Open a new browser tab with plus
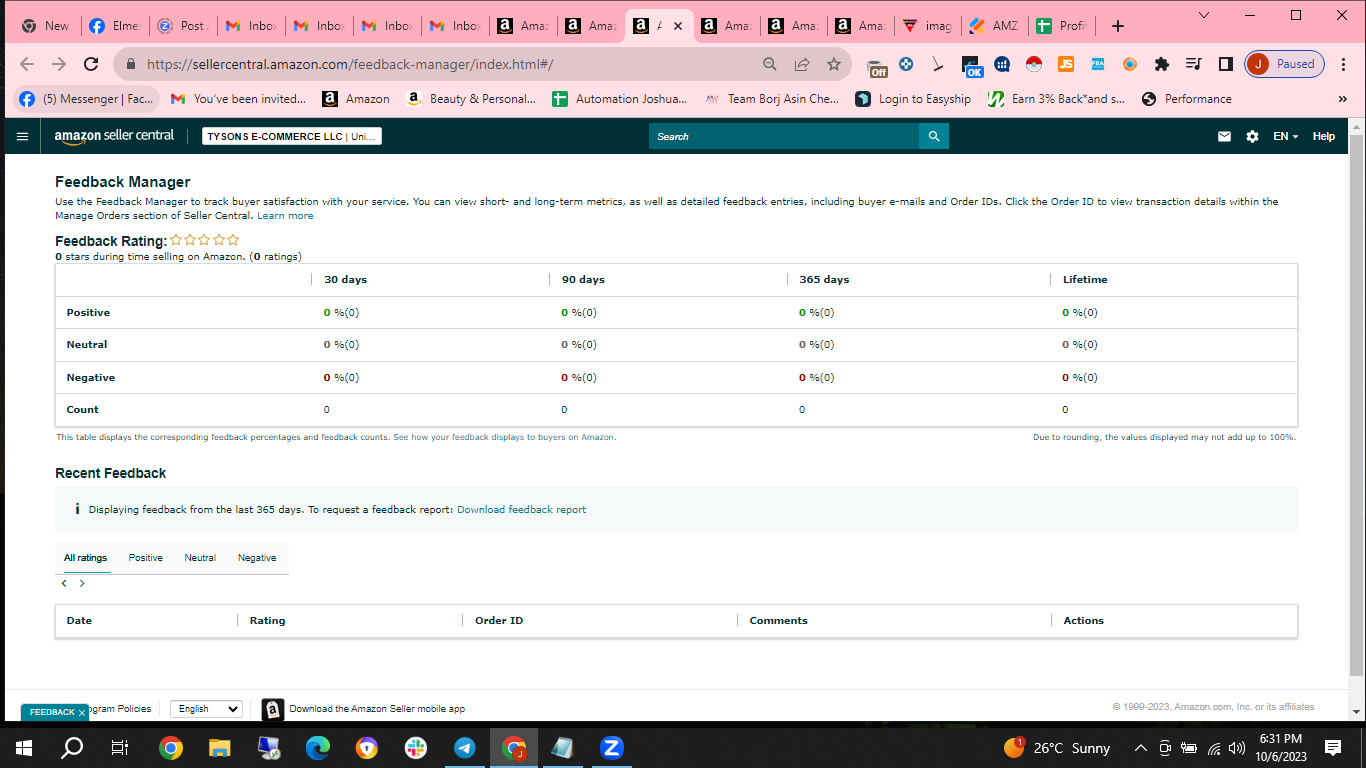 [x=1118, y=26]
